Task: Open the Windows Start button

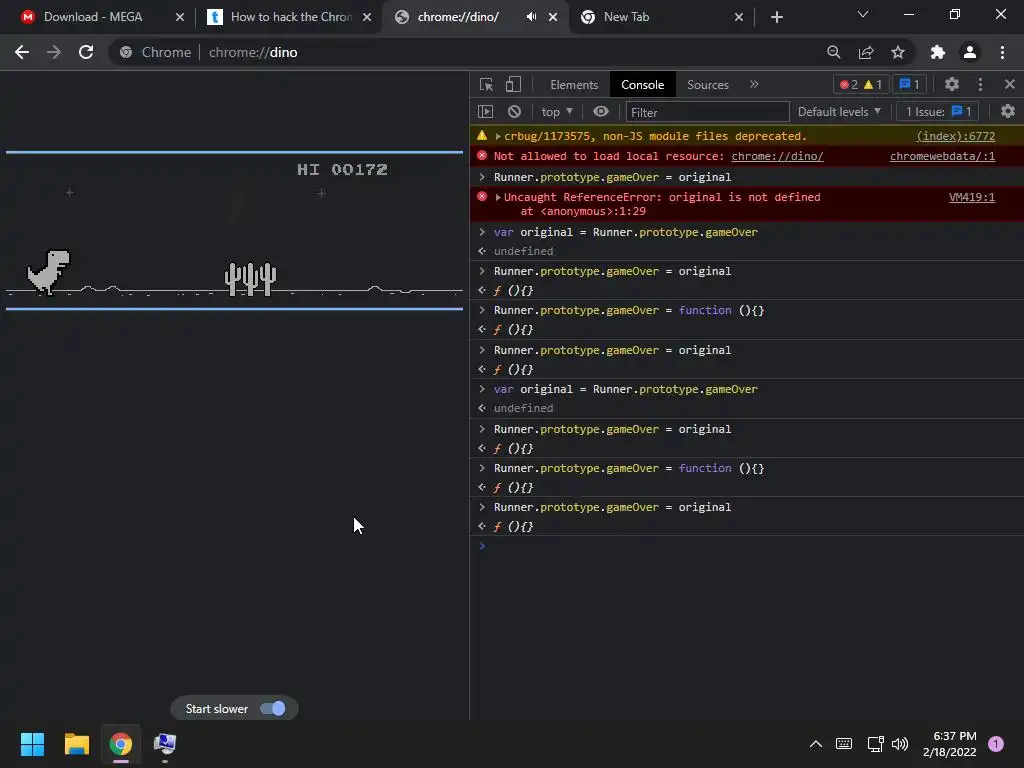Action: click(32, 744)
